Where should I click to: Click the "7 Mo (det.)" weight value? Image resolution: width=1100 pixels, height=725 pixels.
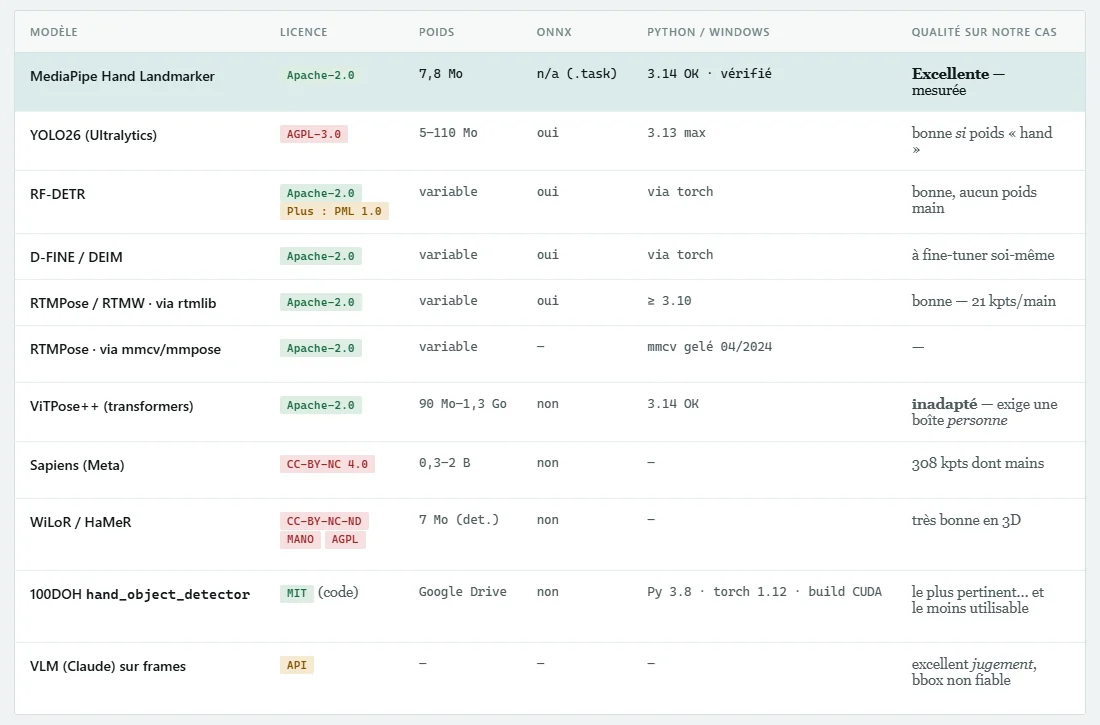click(x=459, y=519)
